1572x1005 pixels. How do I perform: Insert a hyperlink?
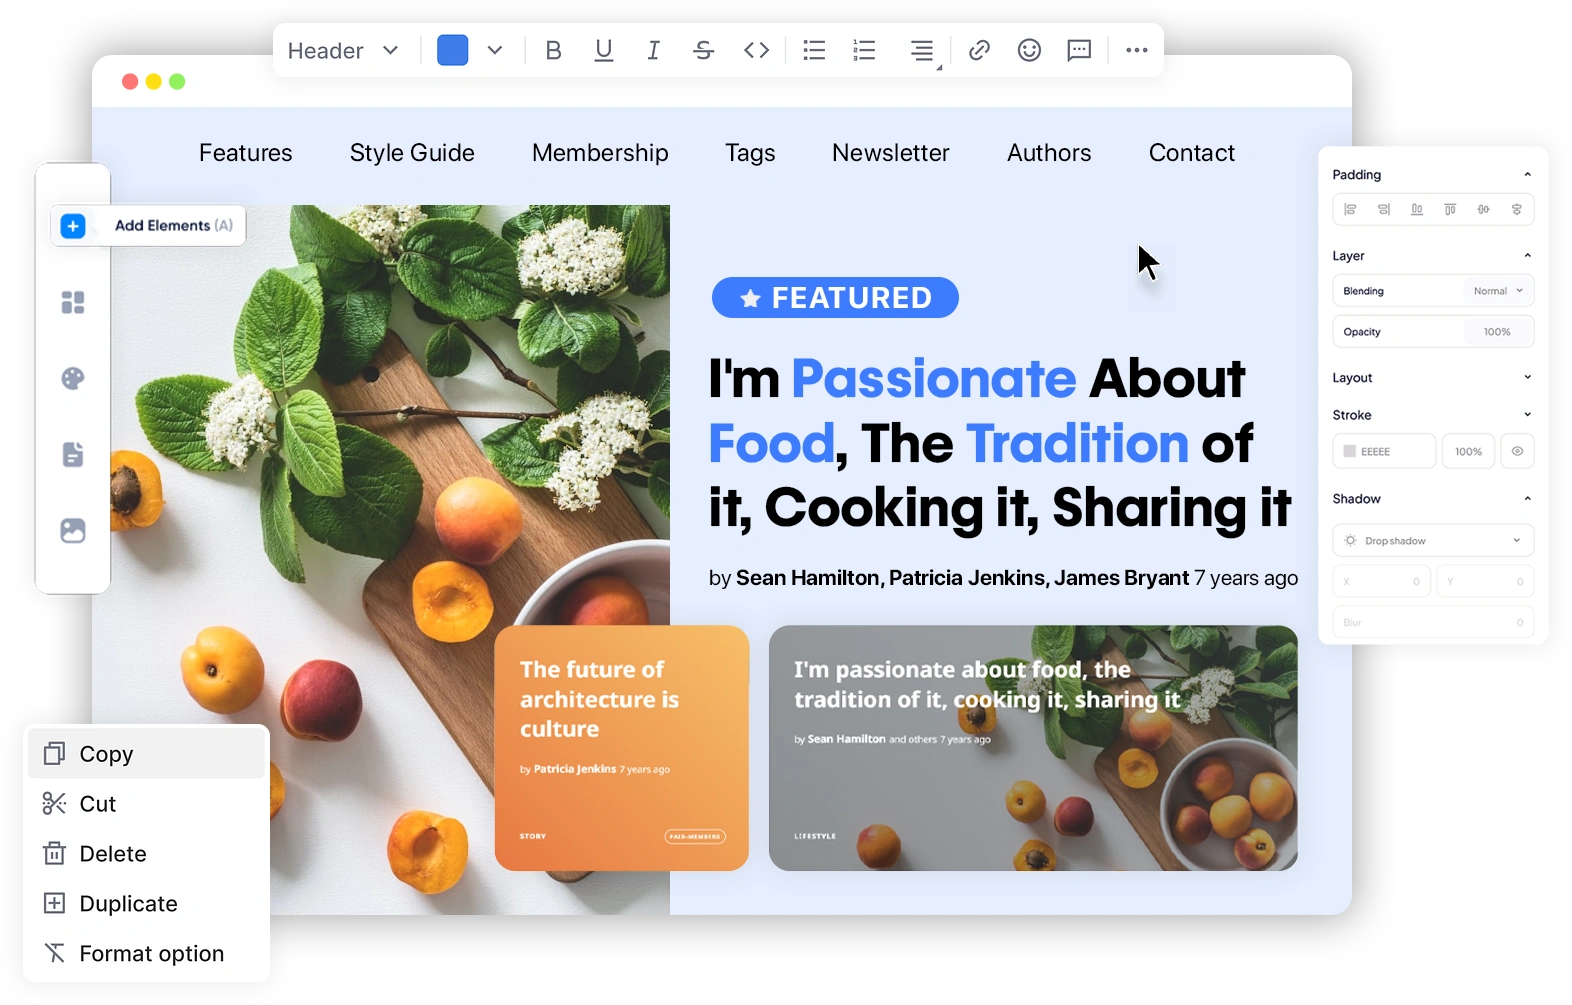pyautogui.click(x=979, y=50)
